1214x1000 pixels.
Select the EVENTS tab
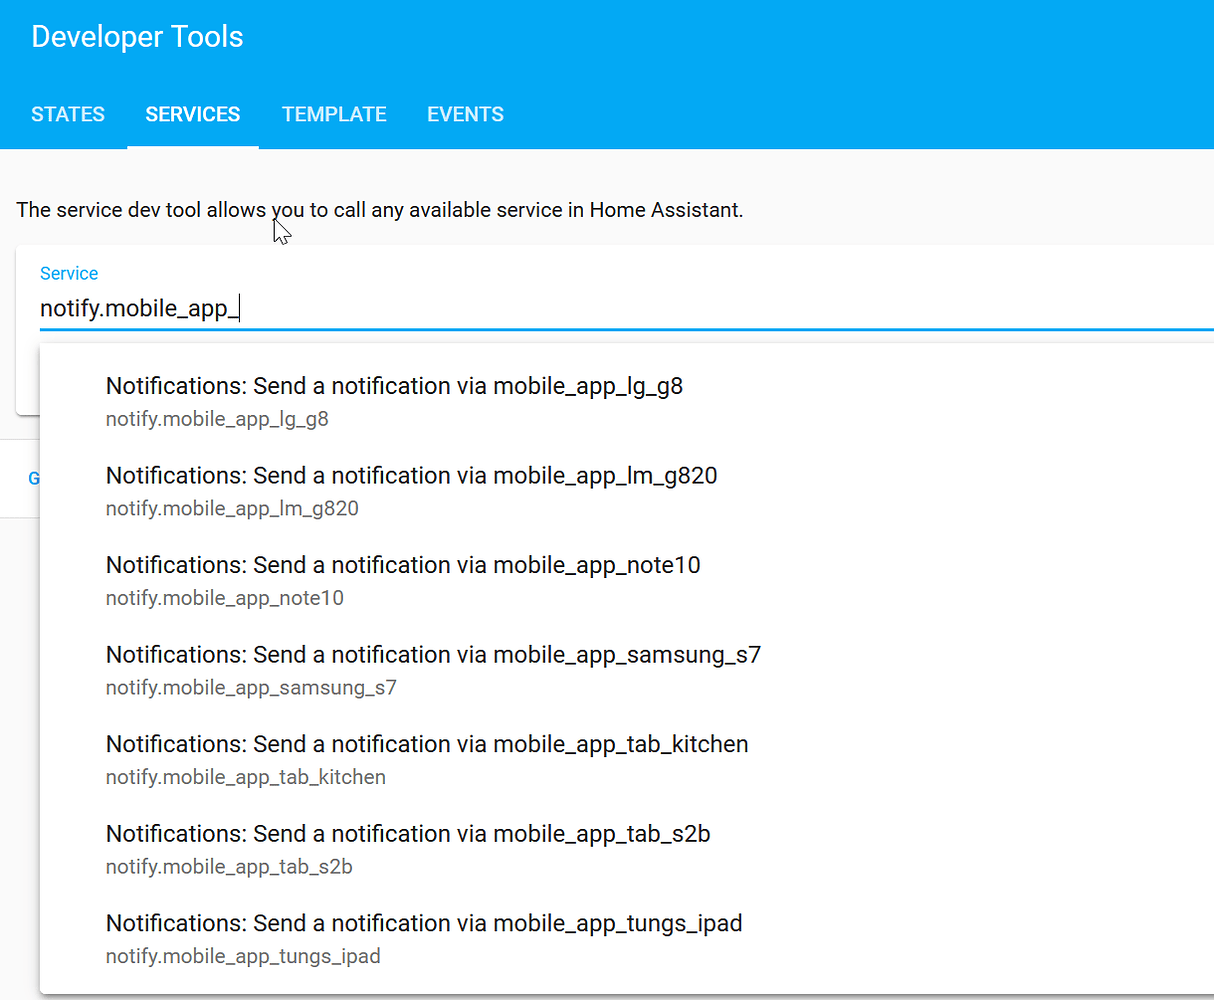[465, 114]
